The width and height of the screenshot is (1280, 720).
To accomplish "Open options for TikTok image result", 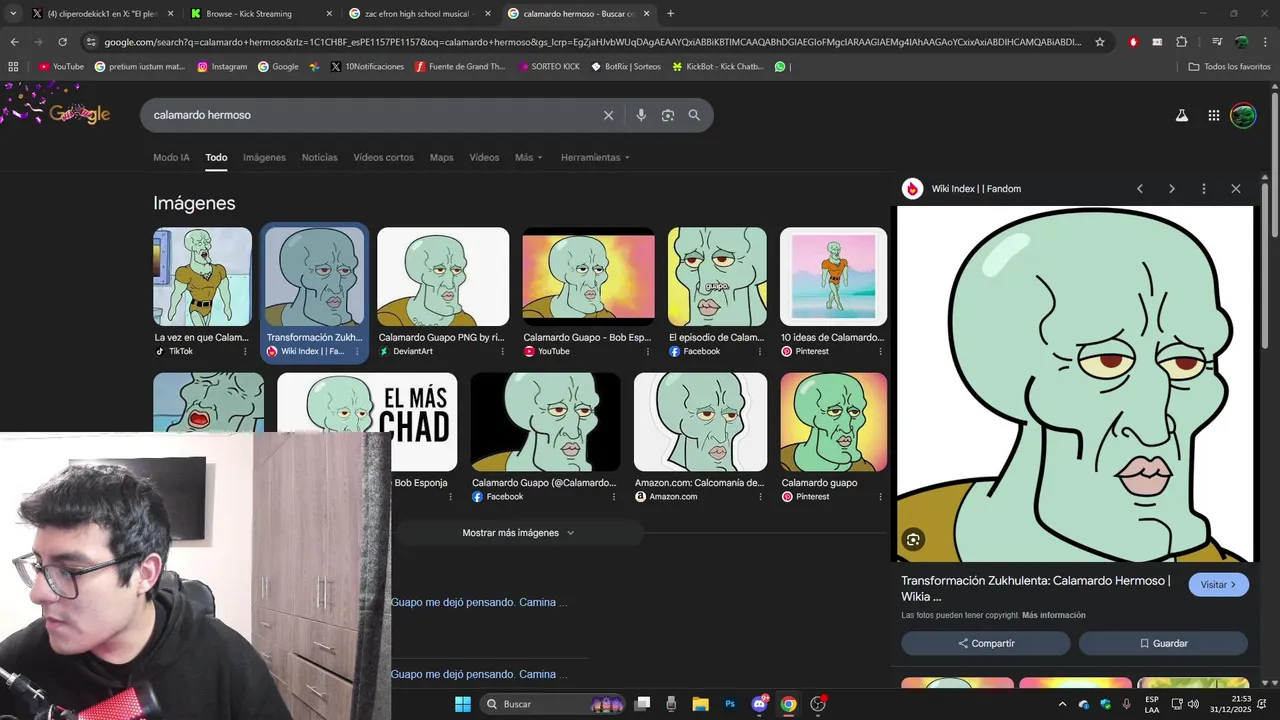I will (x=245, y=352).
